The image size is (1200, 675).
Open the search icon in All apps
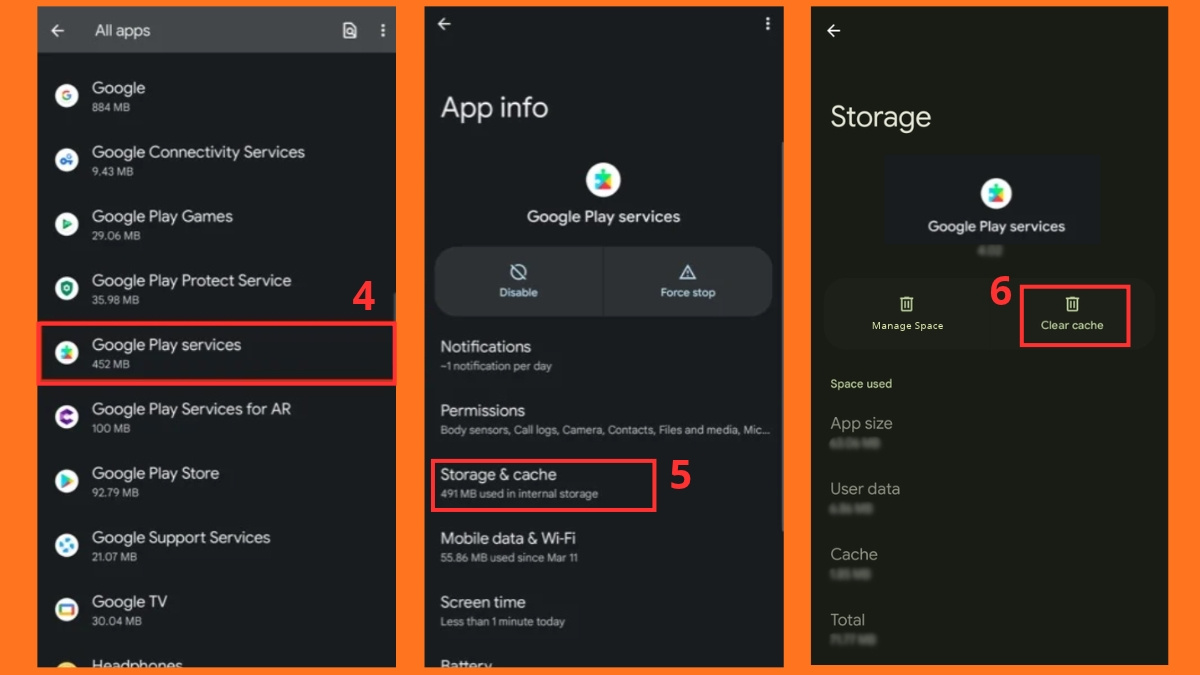[349, 31]
